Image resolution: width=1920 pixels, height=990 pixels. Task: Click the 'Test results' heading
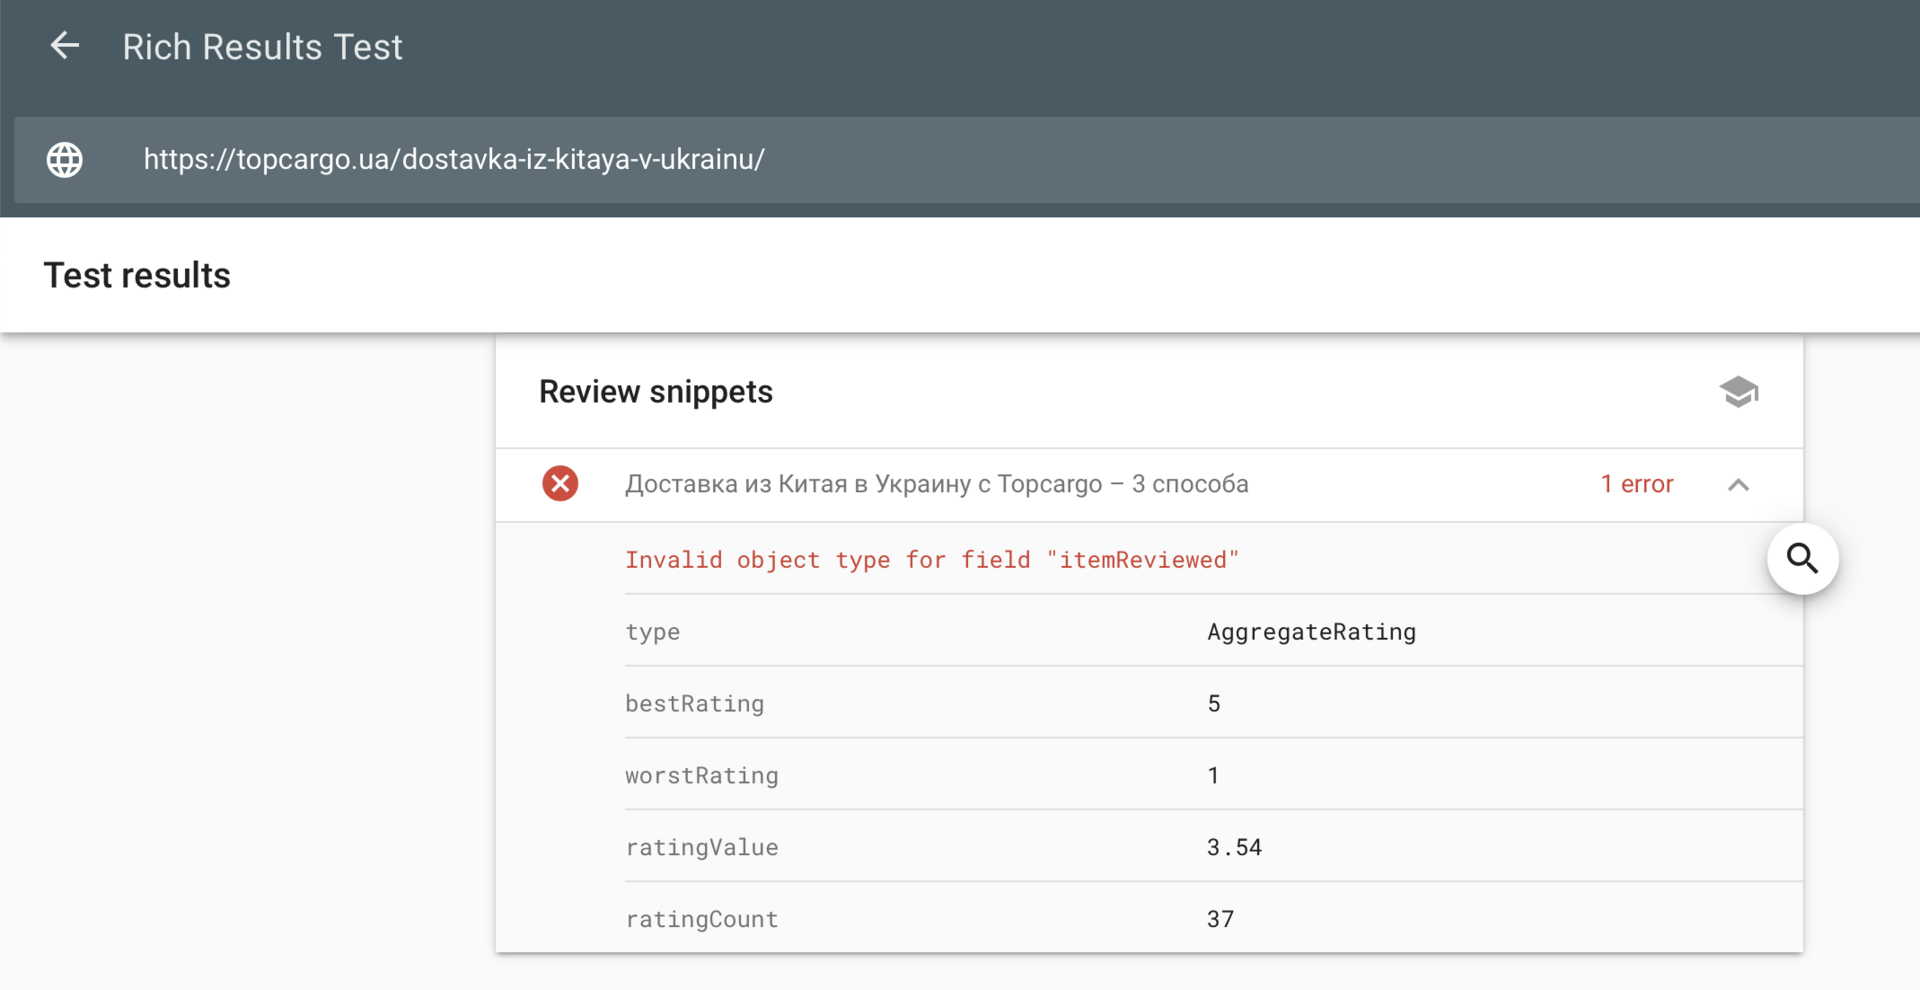tap(137, 275)
